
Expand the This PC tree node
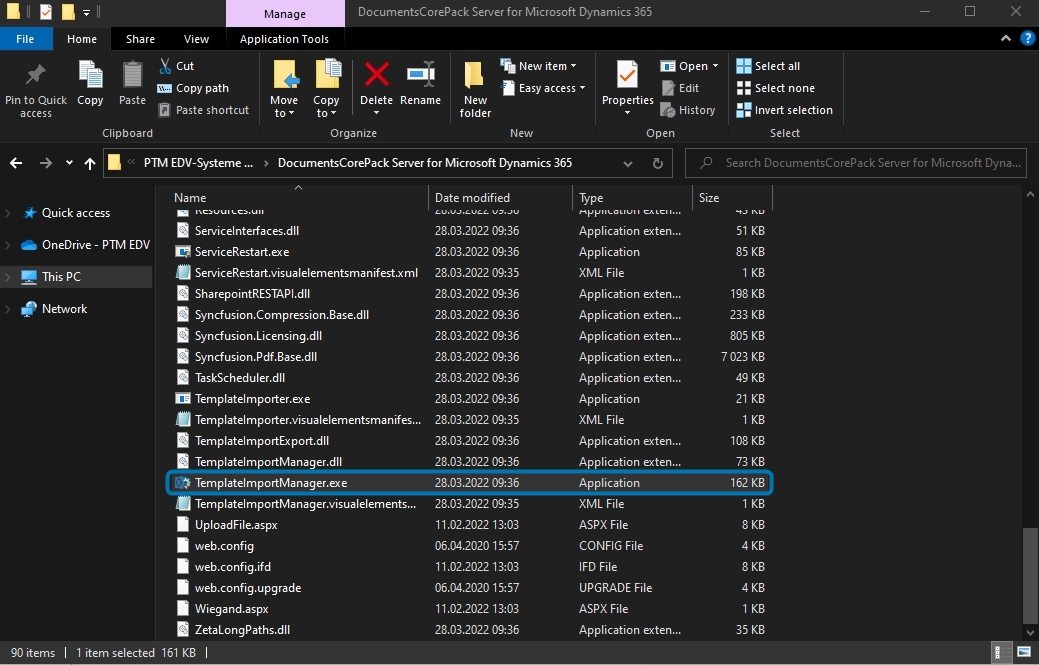8,277
